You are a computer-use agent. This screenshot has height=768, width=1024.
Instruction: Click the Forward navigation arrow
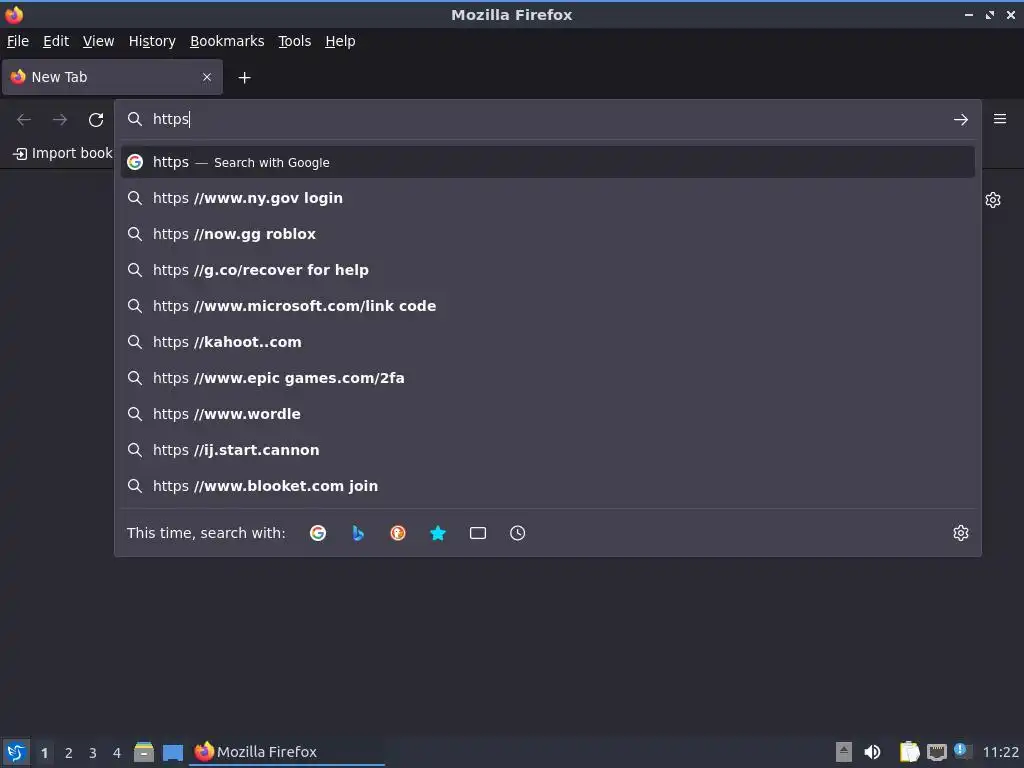click(x=60, y=120)
